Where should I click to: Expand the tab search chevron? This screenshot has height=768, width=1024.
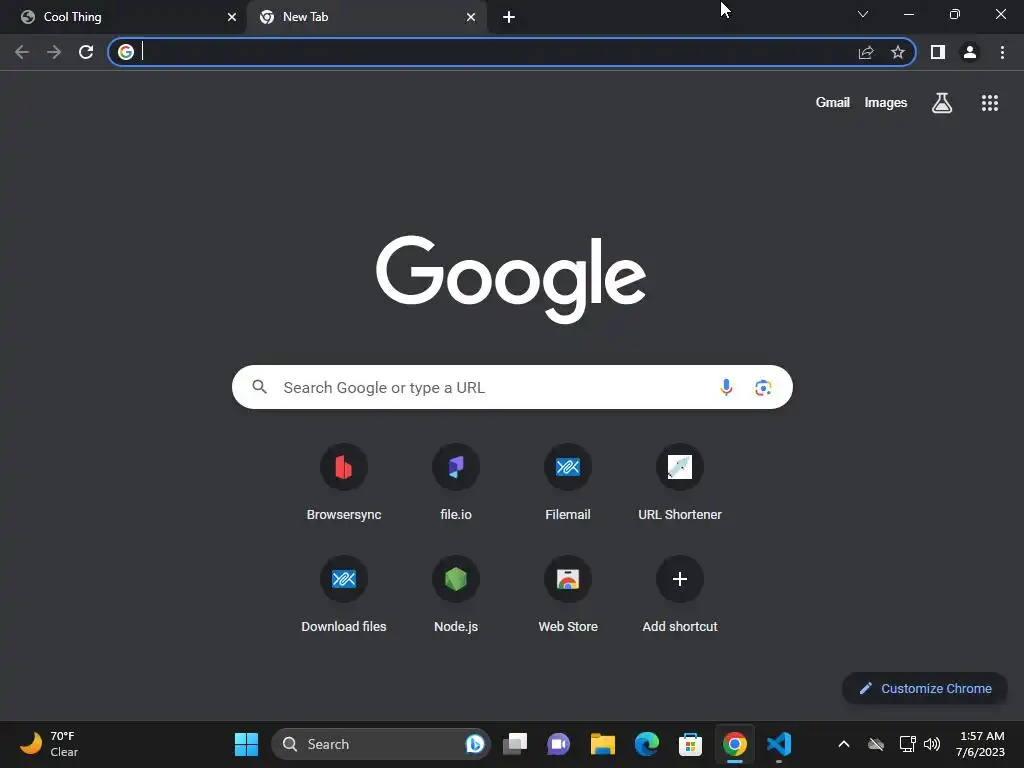(863, 14)
